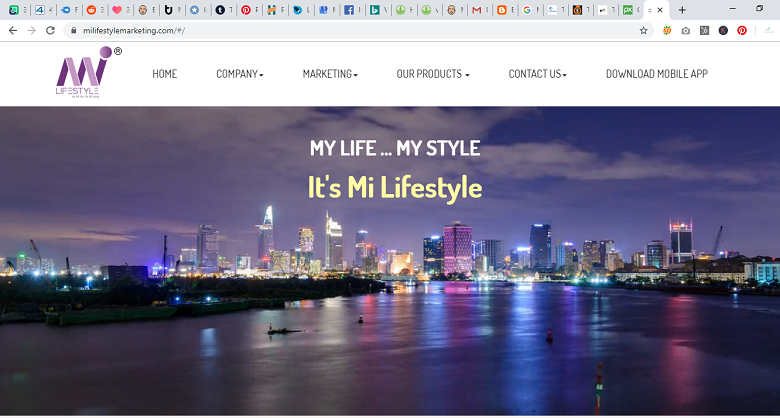Expand the OUR PRODUCTS dropdown menu
The height and width of the screenshot is (418, 780).
(433, 74)
